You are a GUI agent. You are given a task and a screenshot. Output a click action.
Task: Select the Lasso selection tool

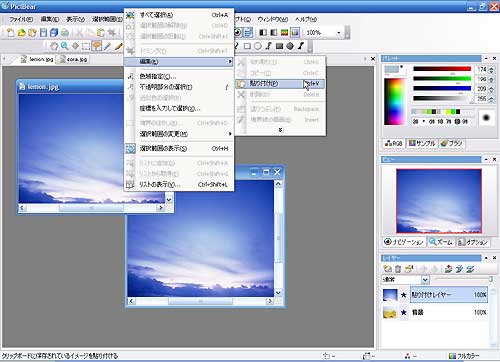click(x=97, y=46)
